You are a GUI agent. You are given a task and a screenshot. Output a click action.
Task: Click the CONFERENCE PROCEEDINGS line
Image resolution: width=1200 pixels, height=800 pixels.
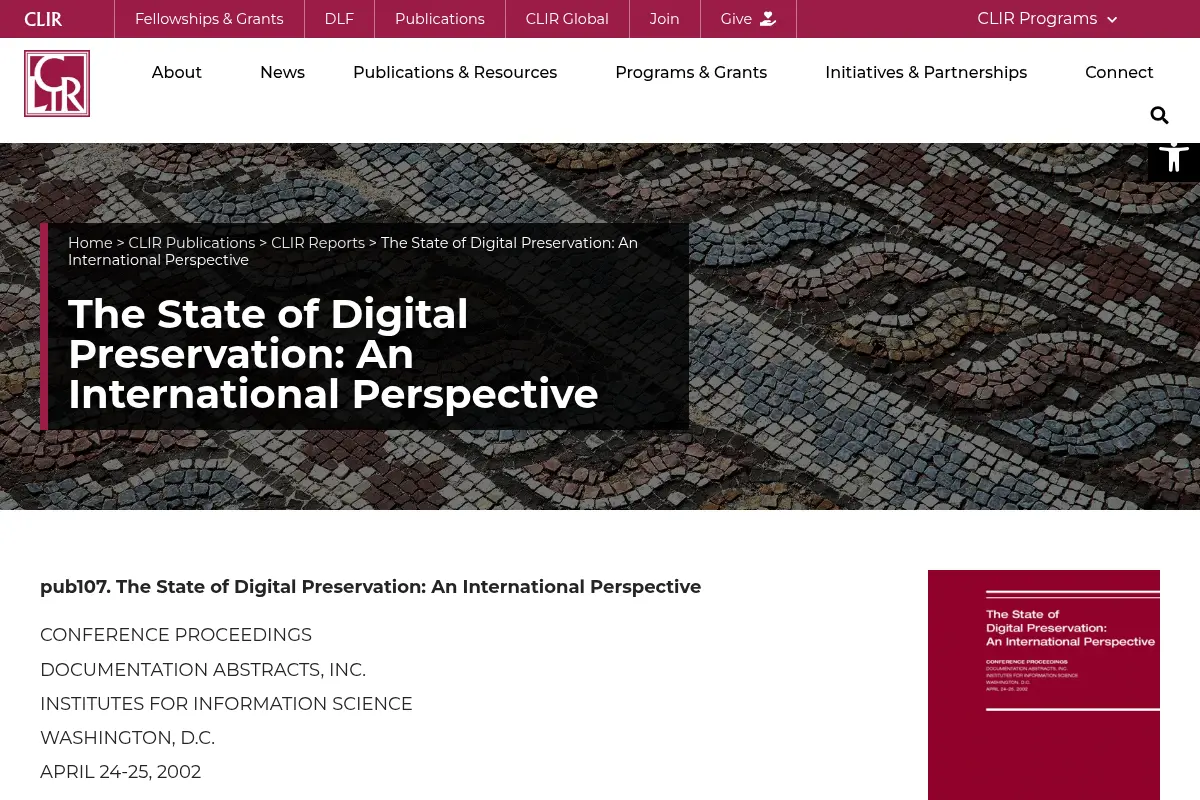[176, 635]
